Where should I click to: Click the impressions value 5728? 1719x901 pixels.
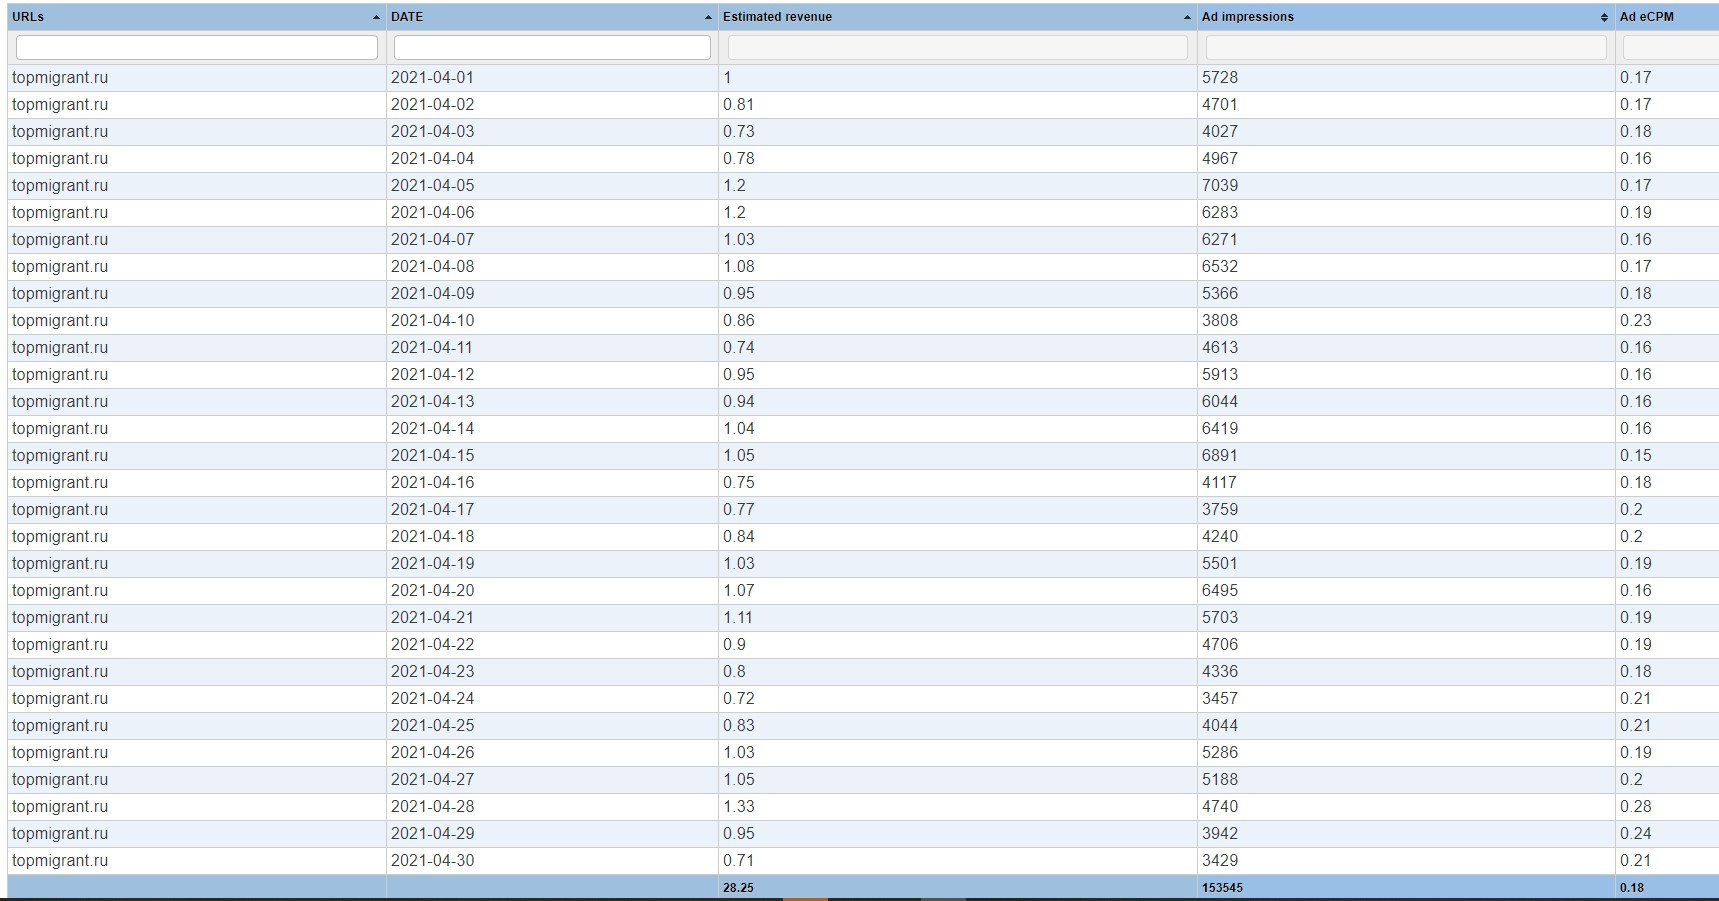(1220, 78)
